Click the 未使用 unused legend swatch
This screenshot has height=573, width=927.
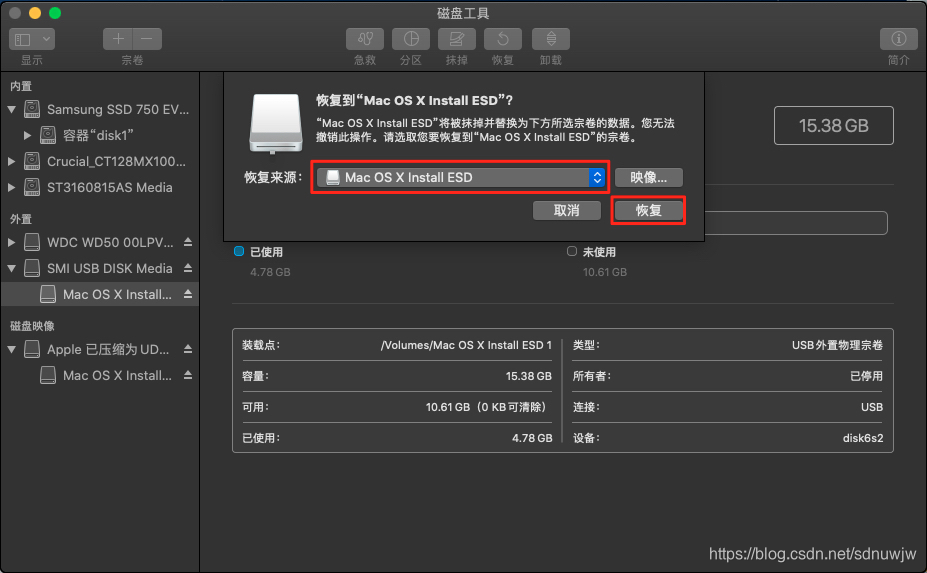(572, 251)
